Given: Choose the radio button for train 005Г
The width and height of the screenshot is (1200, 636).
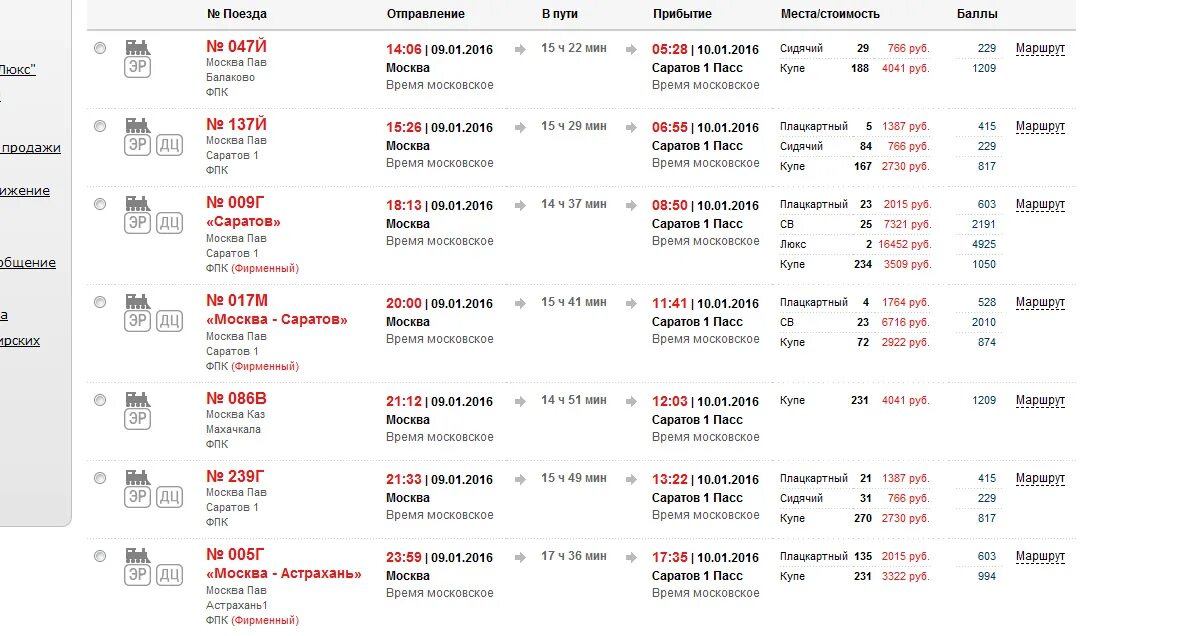Looking at the screenshot, I should pos(99,556).
